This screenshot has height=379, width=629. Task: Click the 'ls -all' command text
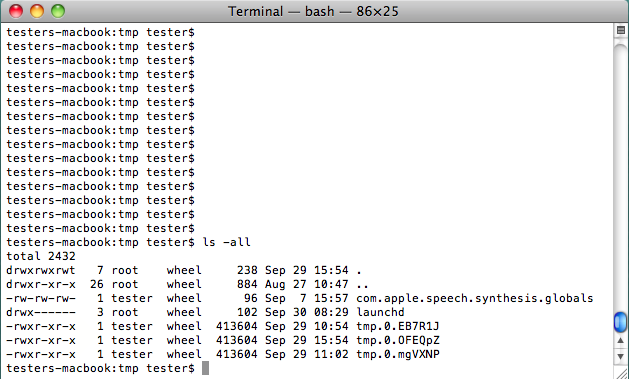click(x=227, y=242)
